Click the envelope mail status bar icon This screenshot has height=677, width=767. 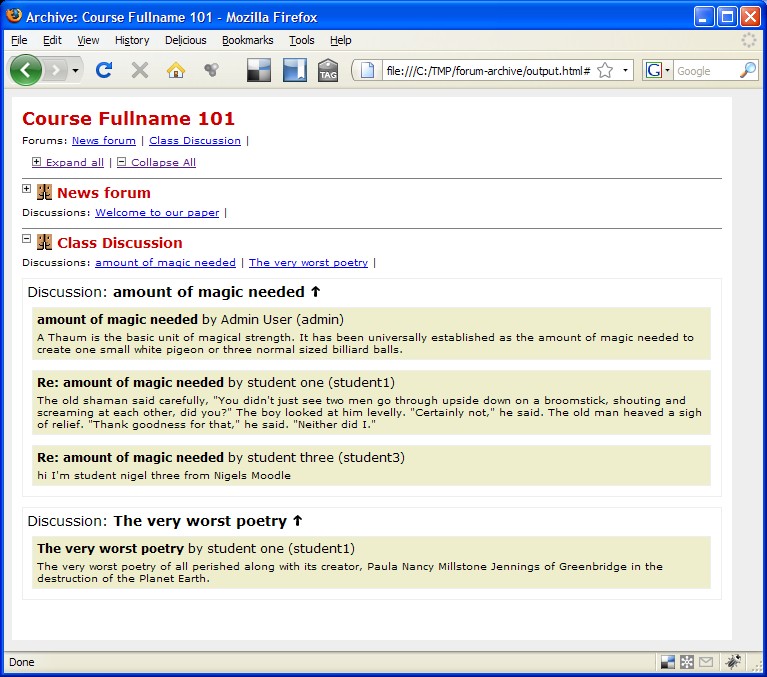[x=705, y=662]
